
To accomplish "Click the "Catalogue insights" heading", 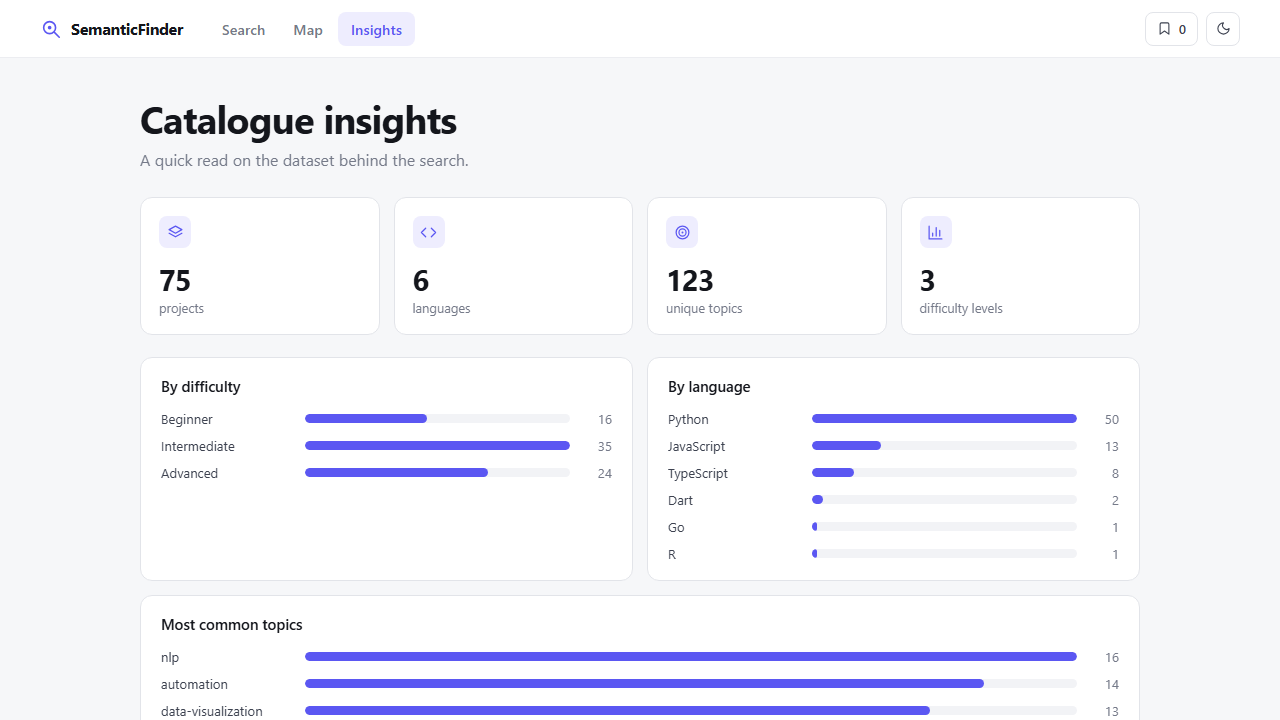I will [298, 121].
